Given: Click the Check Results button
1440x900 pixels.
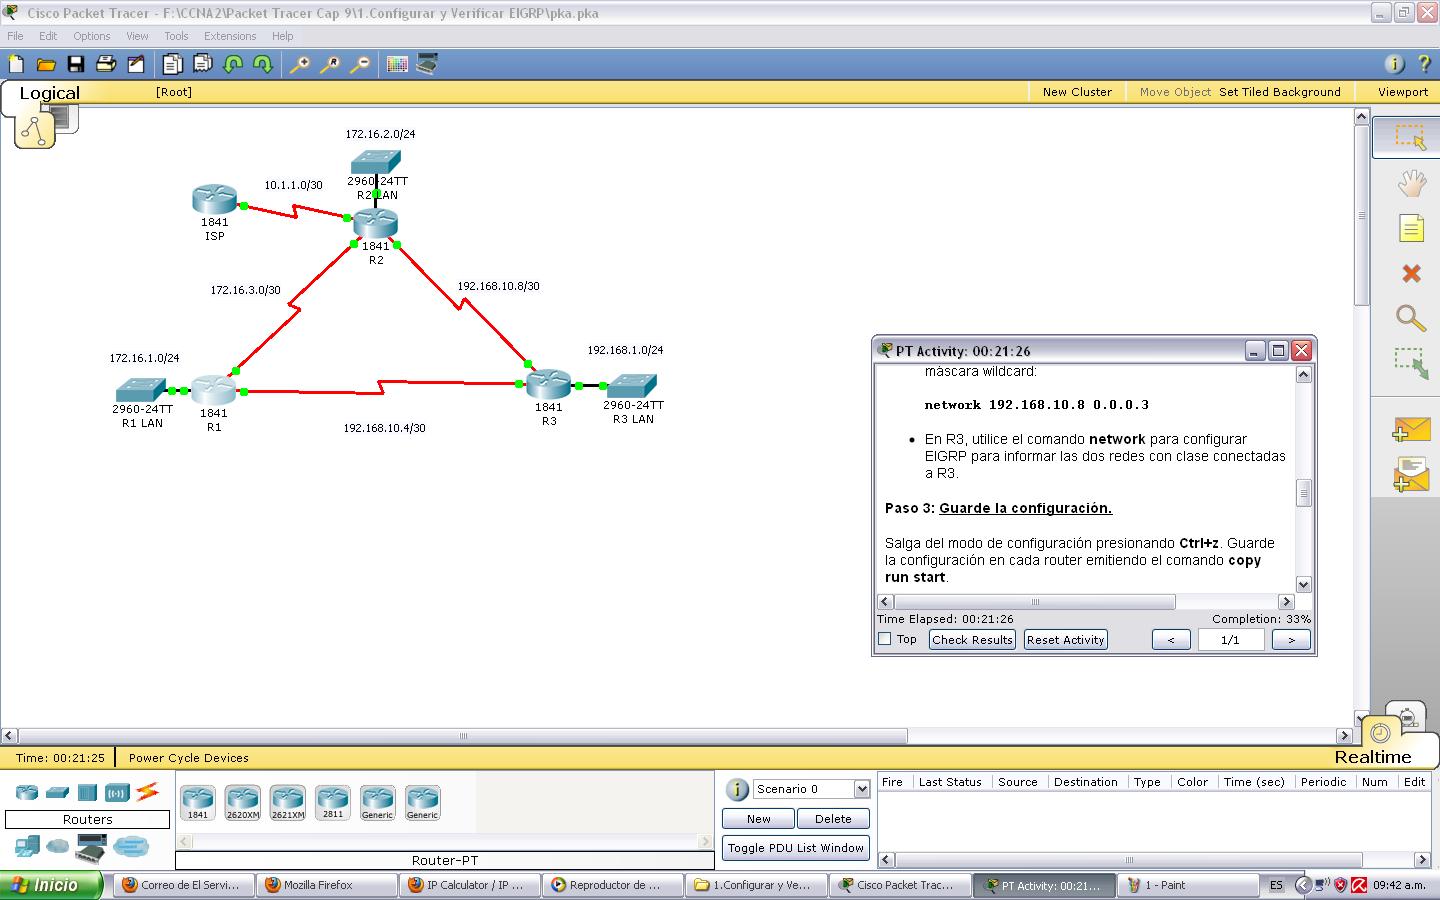Looking at the screenshot, I should pyautogui.click(x=972, y=640).
